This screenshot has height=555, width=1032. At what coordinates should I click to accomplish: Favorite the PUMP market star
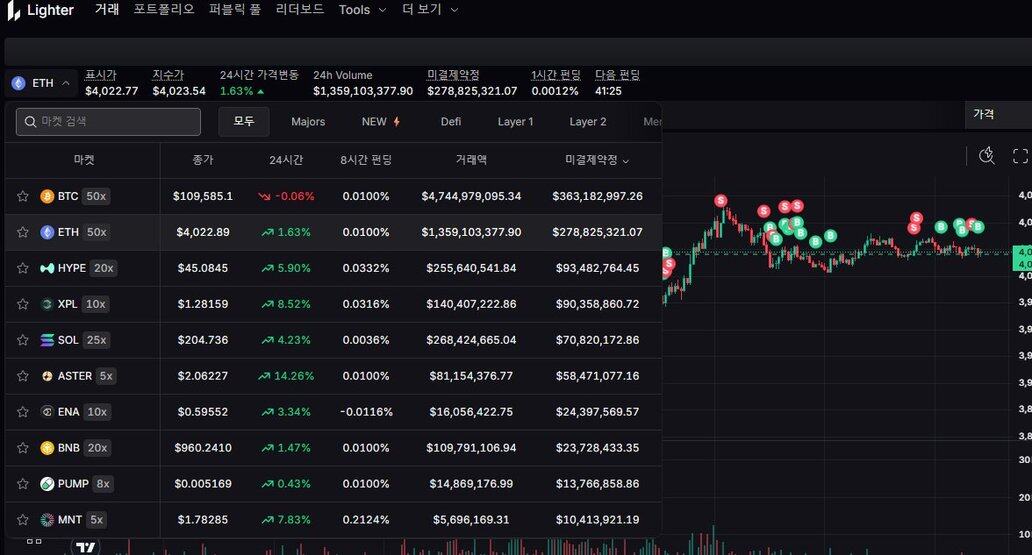click(x=22, y=484)
